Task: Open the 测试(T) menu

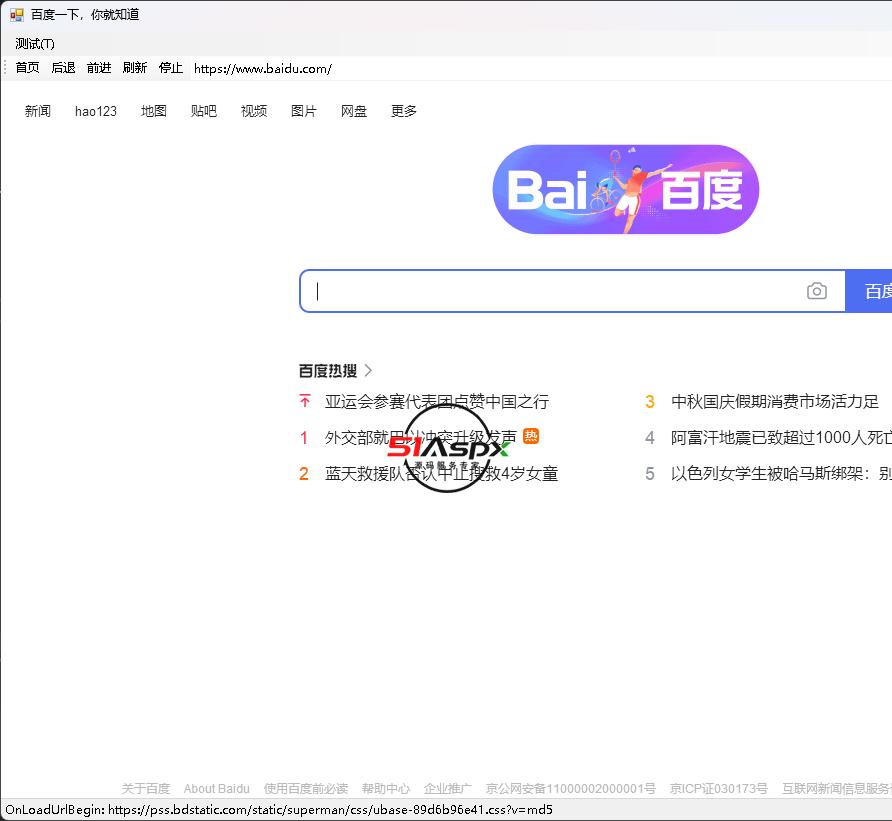Action: (33, 43)
